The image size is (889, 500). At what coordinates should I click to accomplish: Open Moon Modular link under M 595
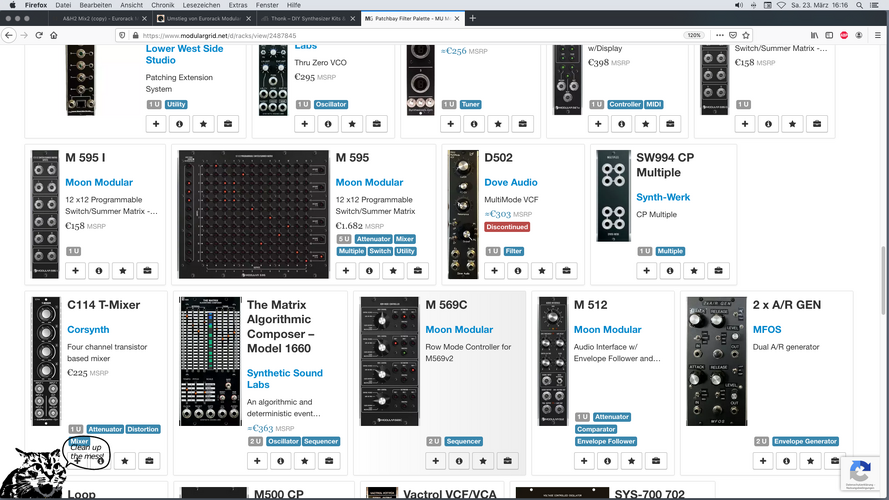[369, 183]
